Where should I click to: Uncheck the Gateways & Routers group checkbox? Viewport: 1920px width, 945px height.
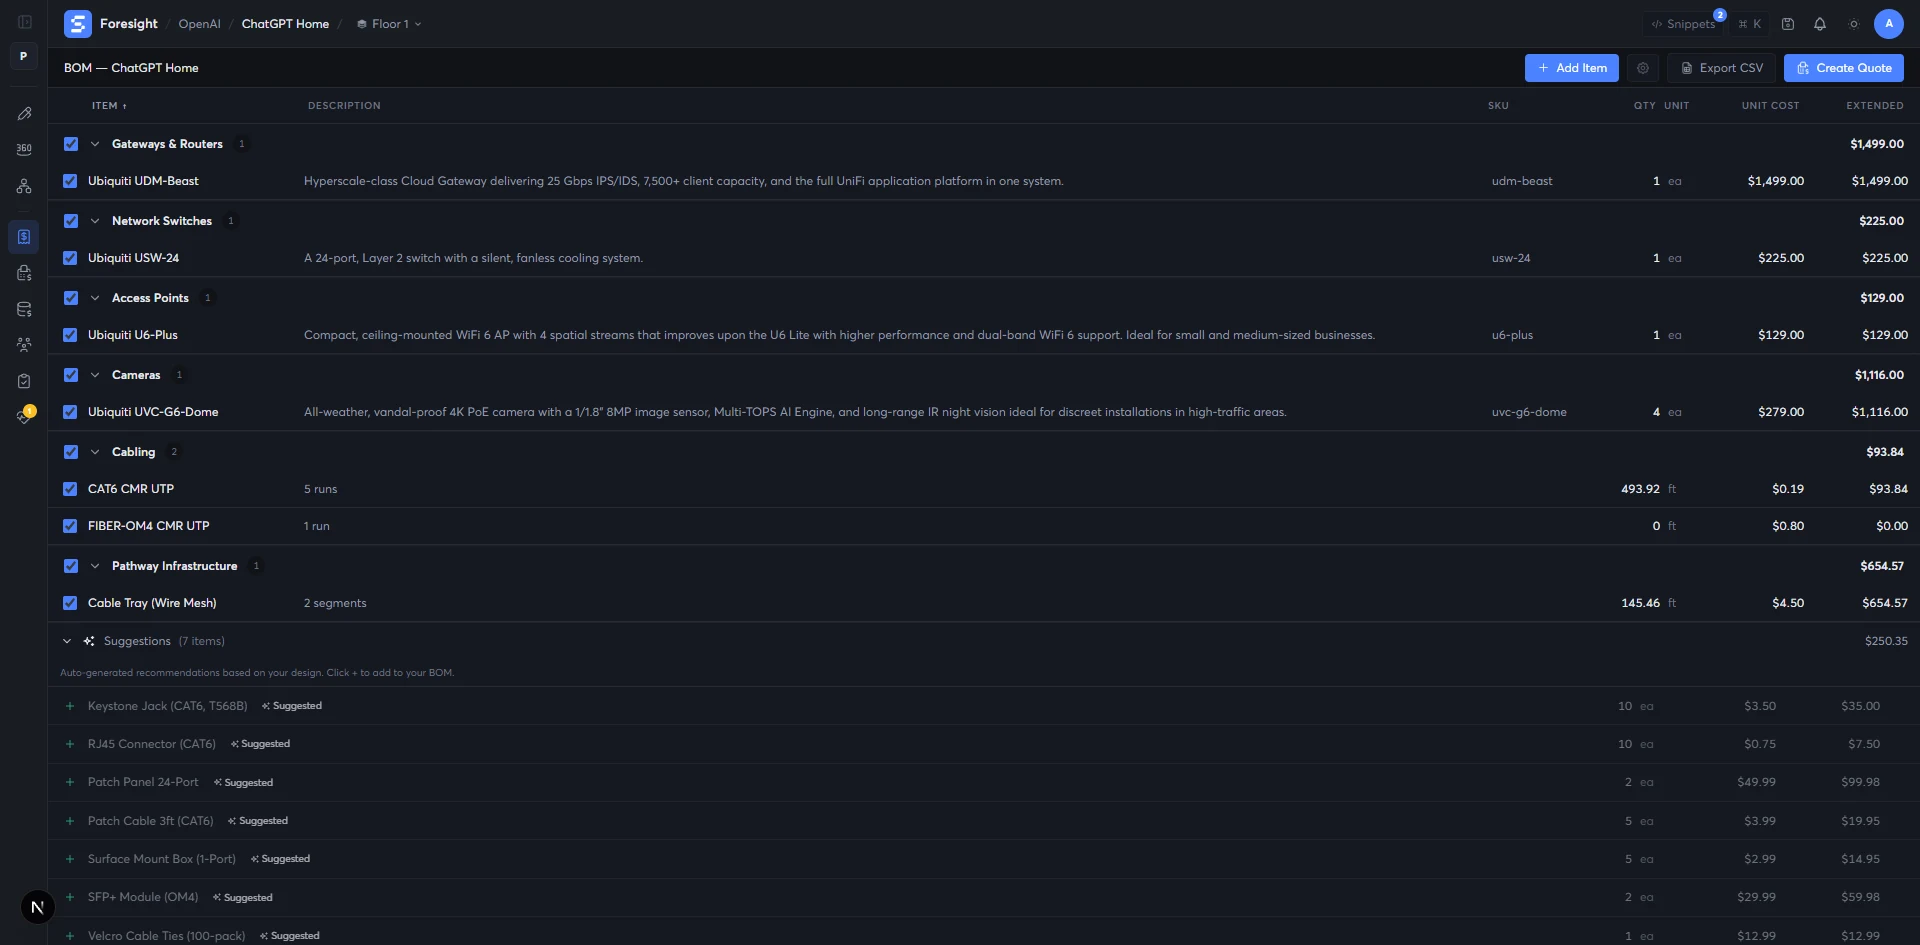point(71,144)
